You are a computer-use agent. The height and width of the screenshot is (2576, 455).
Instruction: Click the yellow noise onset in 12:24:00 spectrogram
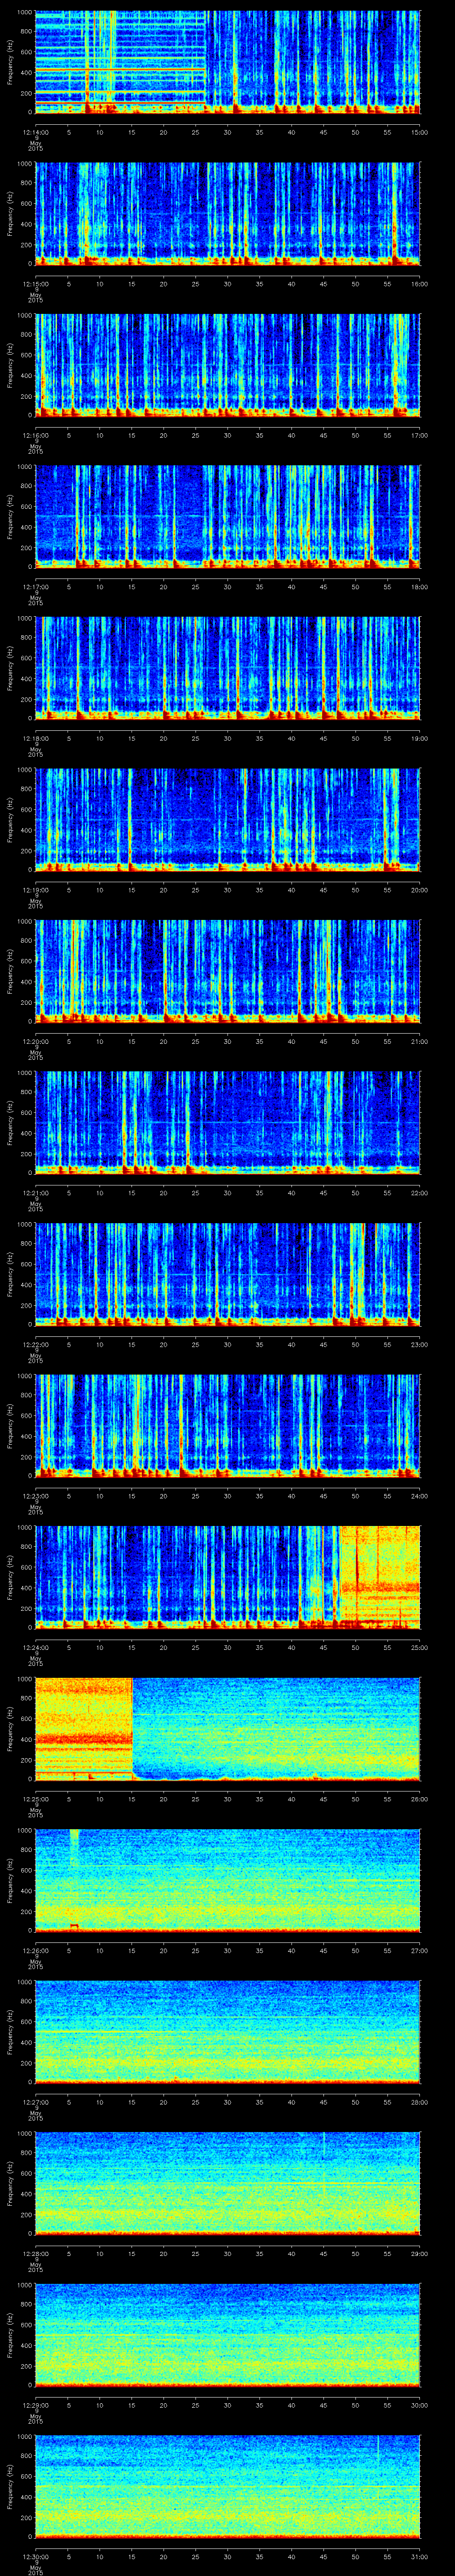[378, 1575]
